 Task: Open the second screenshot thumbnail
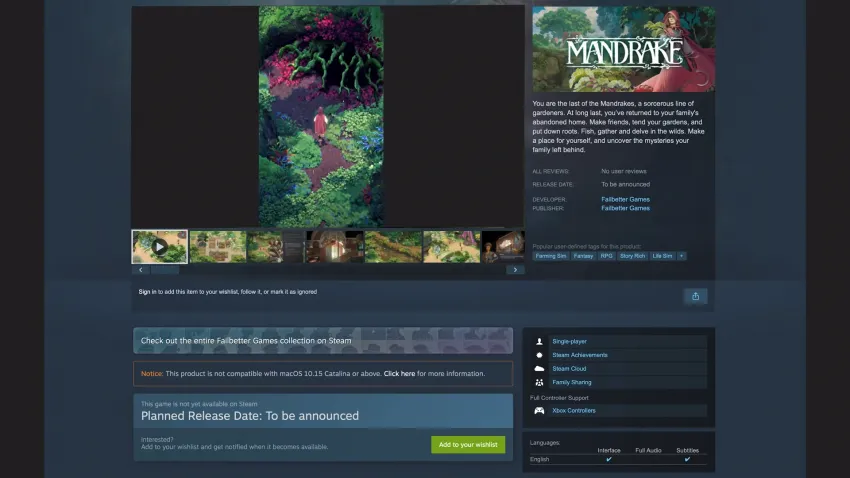(218, 247)
